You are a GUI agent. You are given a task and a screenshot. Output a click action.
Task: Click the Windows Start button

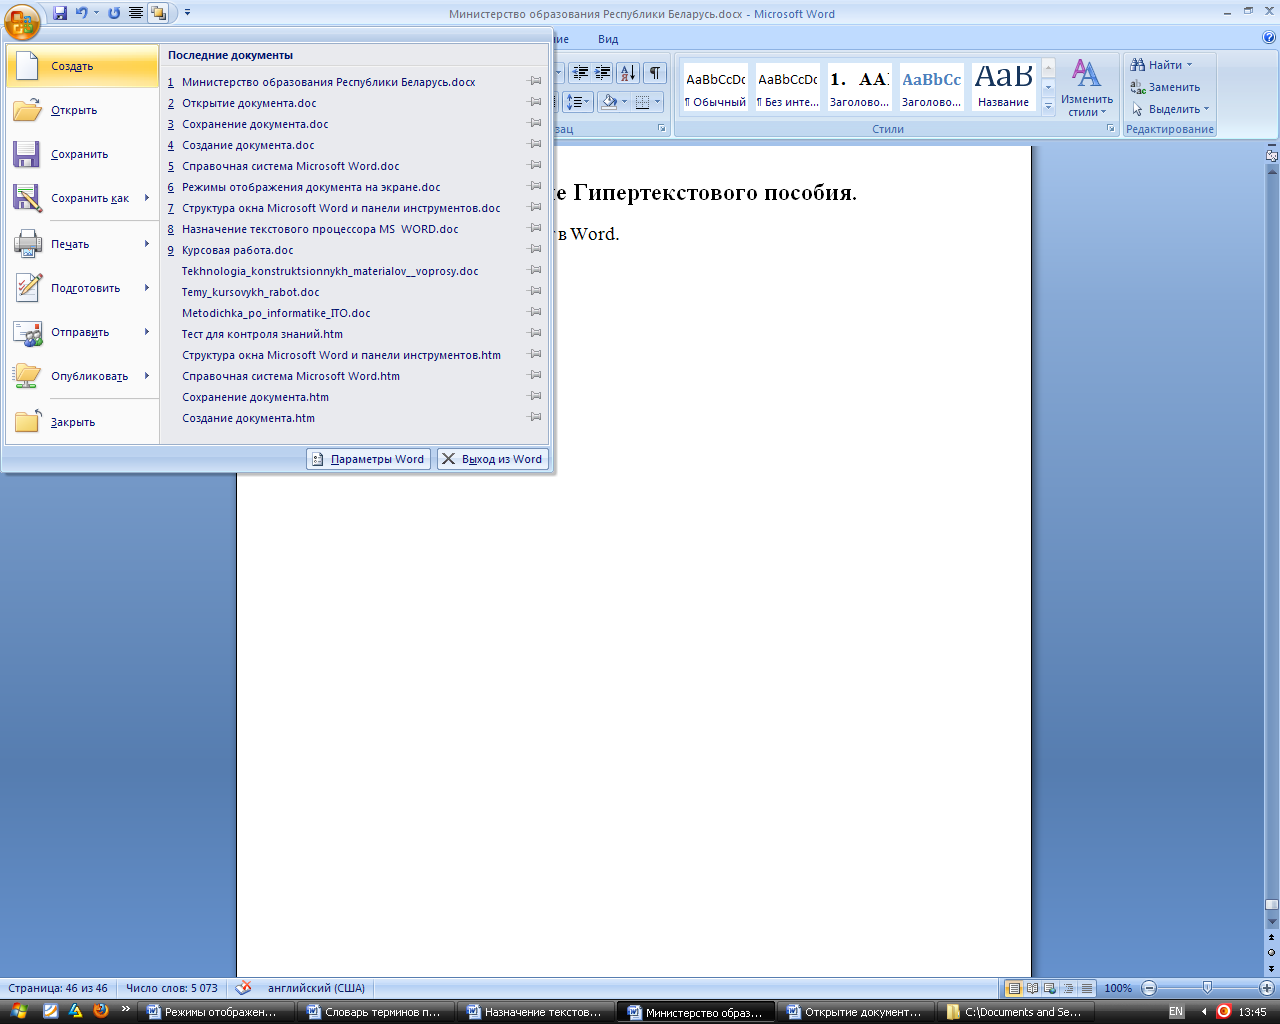[18, 1011]
